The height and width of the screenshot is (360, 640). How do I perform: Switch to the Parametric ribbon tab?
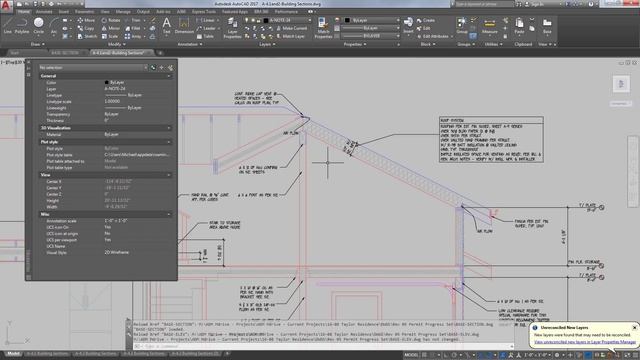click(x=84, y=12)
